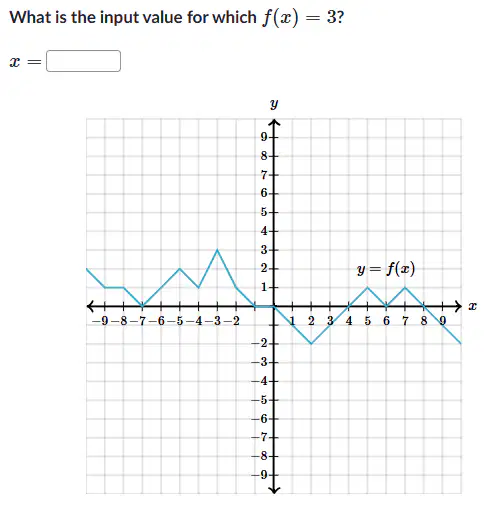Click the y-axis tick label 9
The image size is (502, 505).
pyautogui.click(x=264, y=137)
